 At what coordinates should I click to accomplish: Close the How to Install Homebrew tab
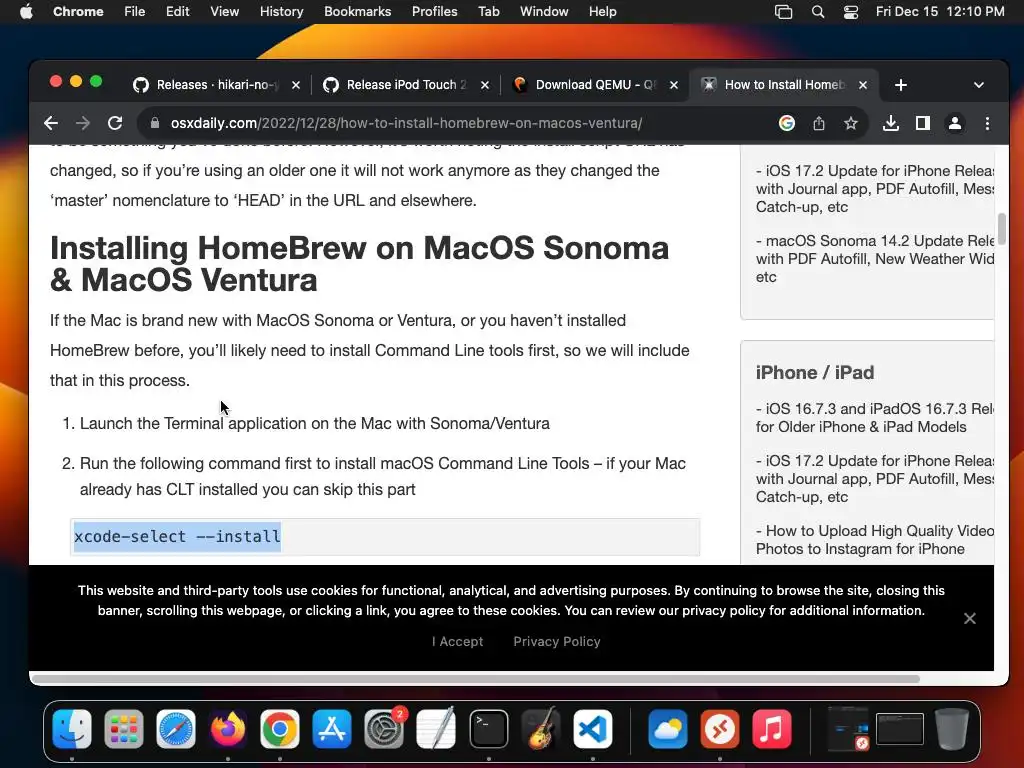863,85
